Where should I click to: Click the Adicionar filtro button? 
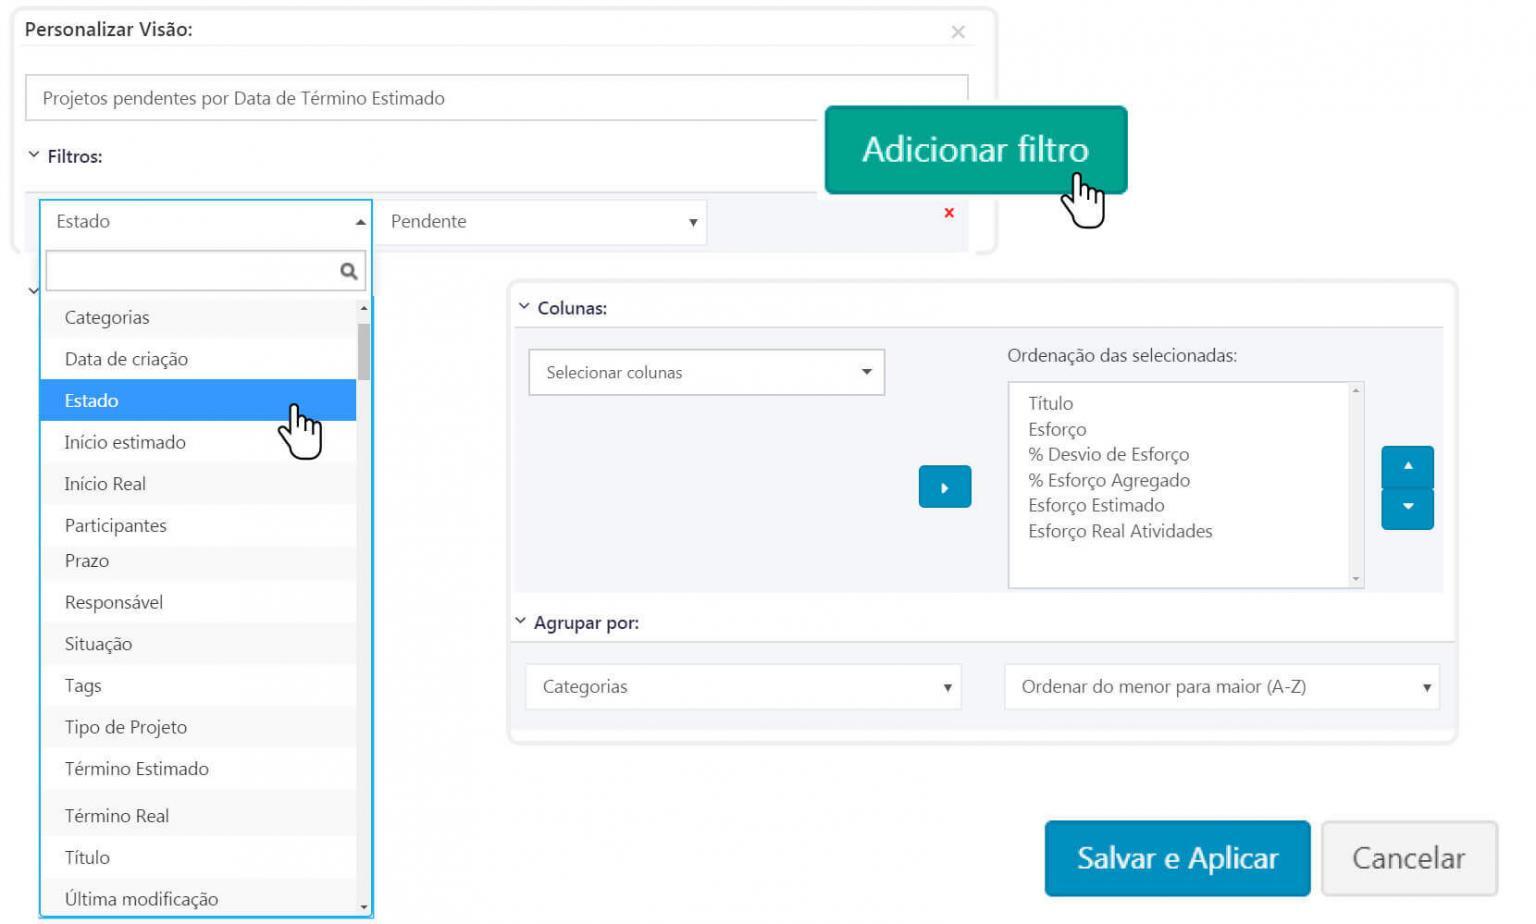tap(975, 150)
